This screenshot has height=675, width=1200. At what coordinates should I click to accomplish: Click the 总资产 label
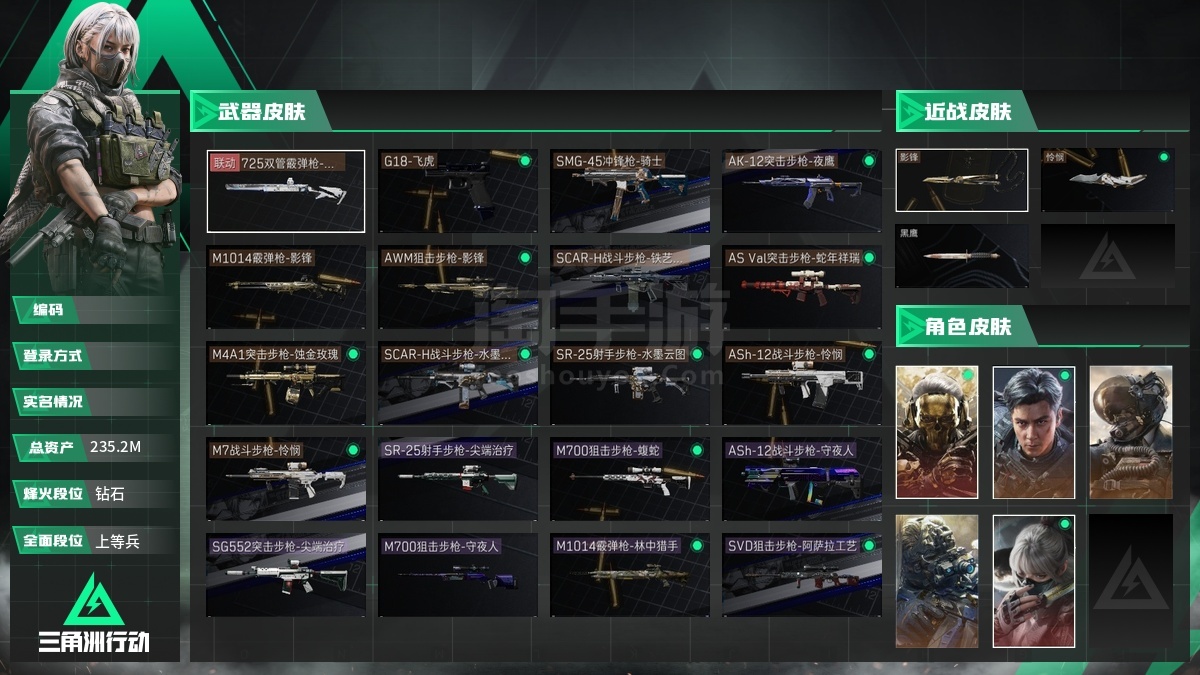coord(51,447)
